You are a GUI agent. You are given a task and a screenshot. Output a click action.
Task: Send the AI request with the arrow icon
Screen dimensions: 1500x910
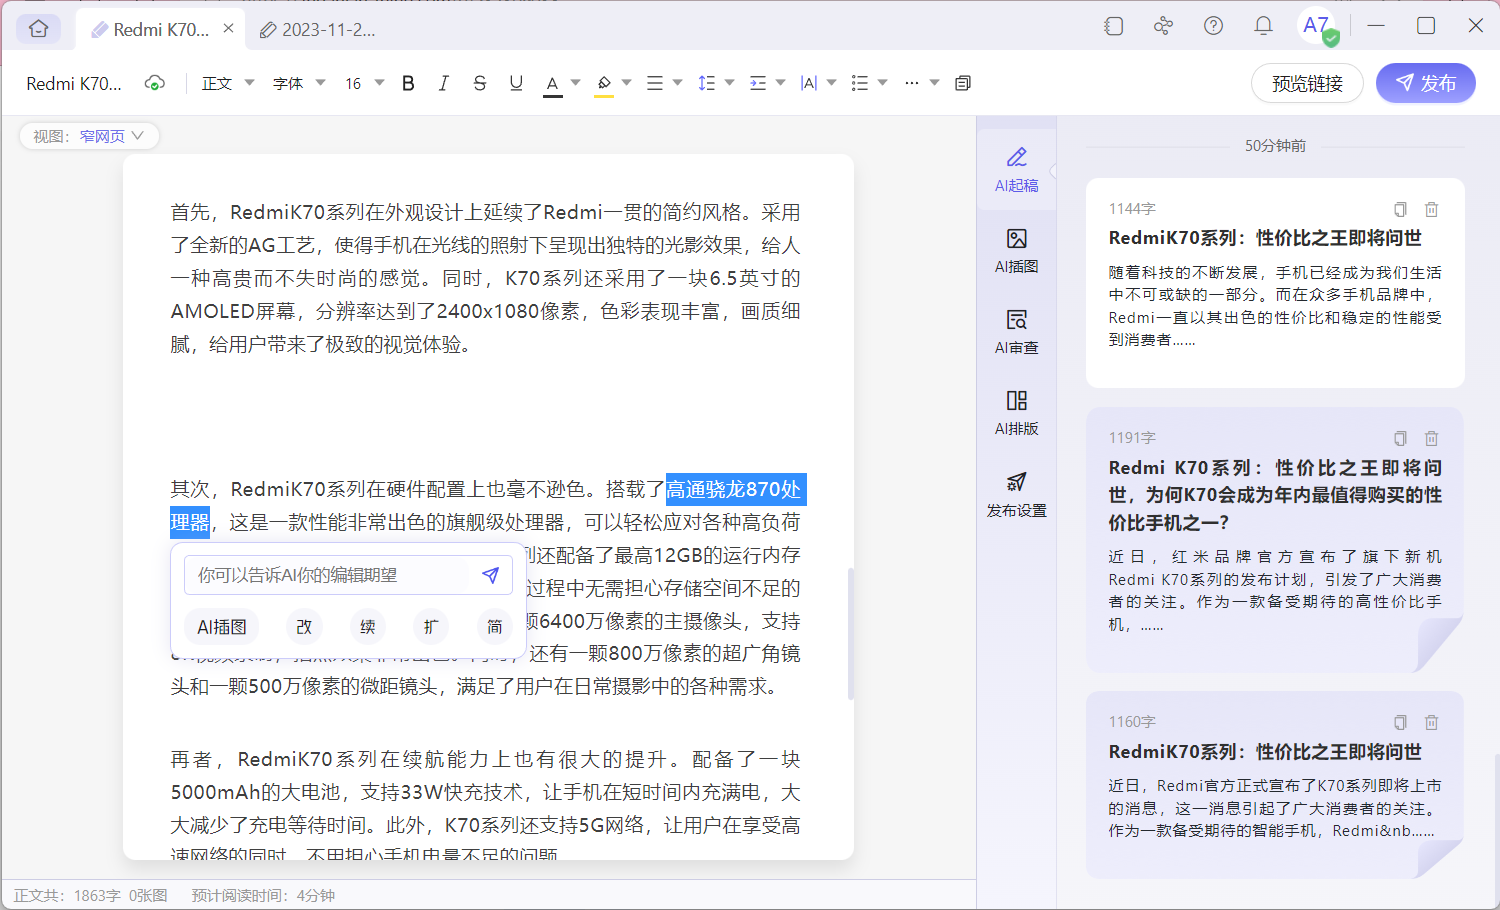[490, 575]
